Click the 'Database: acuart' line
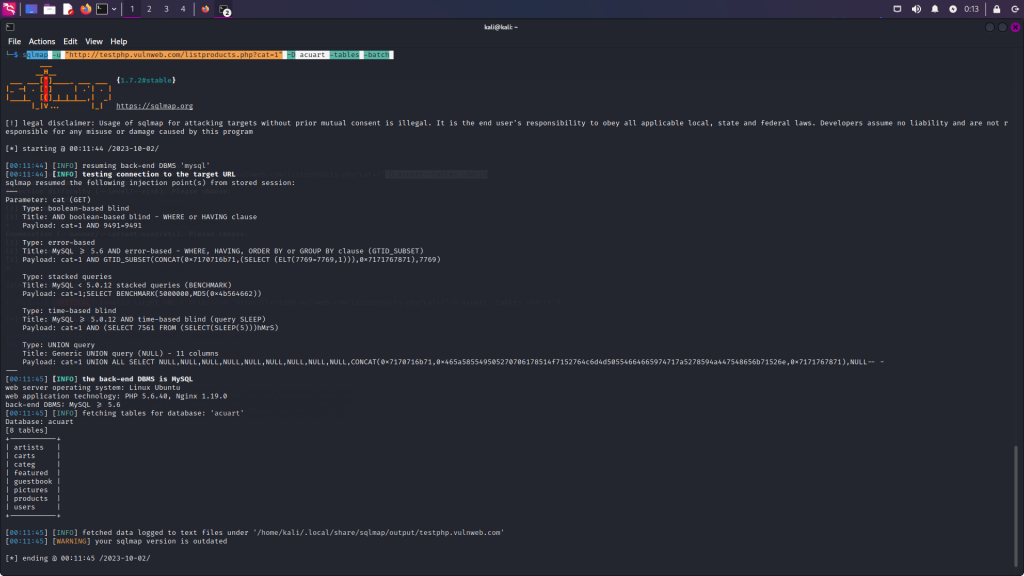Screen dimensions: 1024x576 pos(39,422)
